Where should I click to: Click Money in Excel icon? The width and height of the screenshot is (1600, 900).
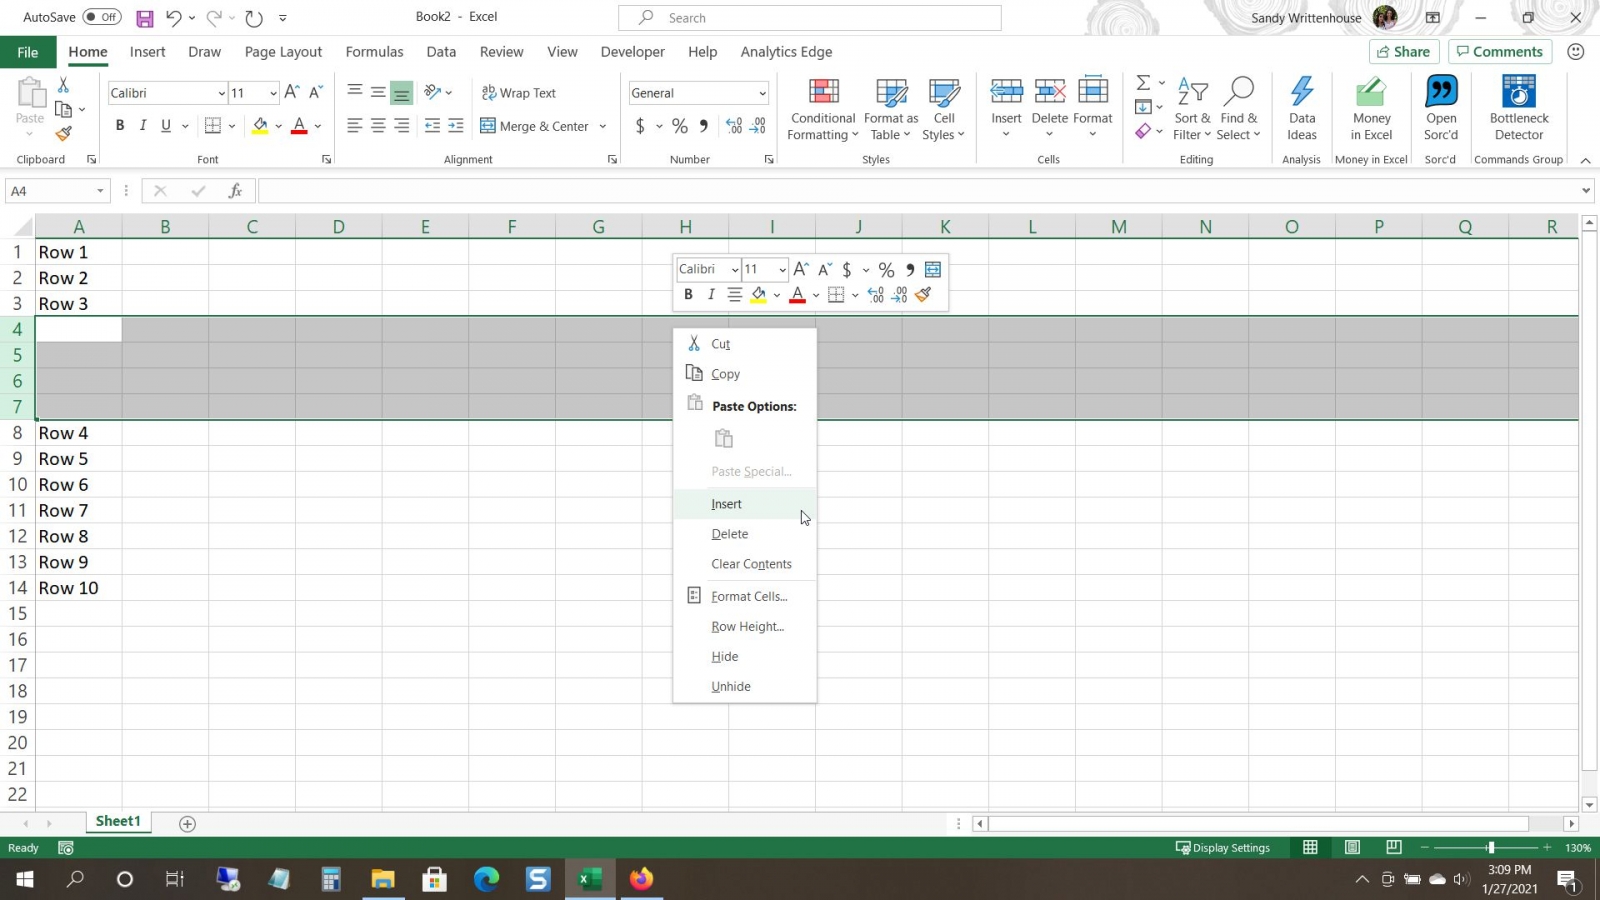point(1371,92)
